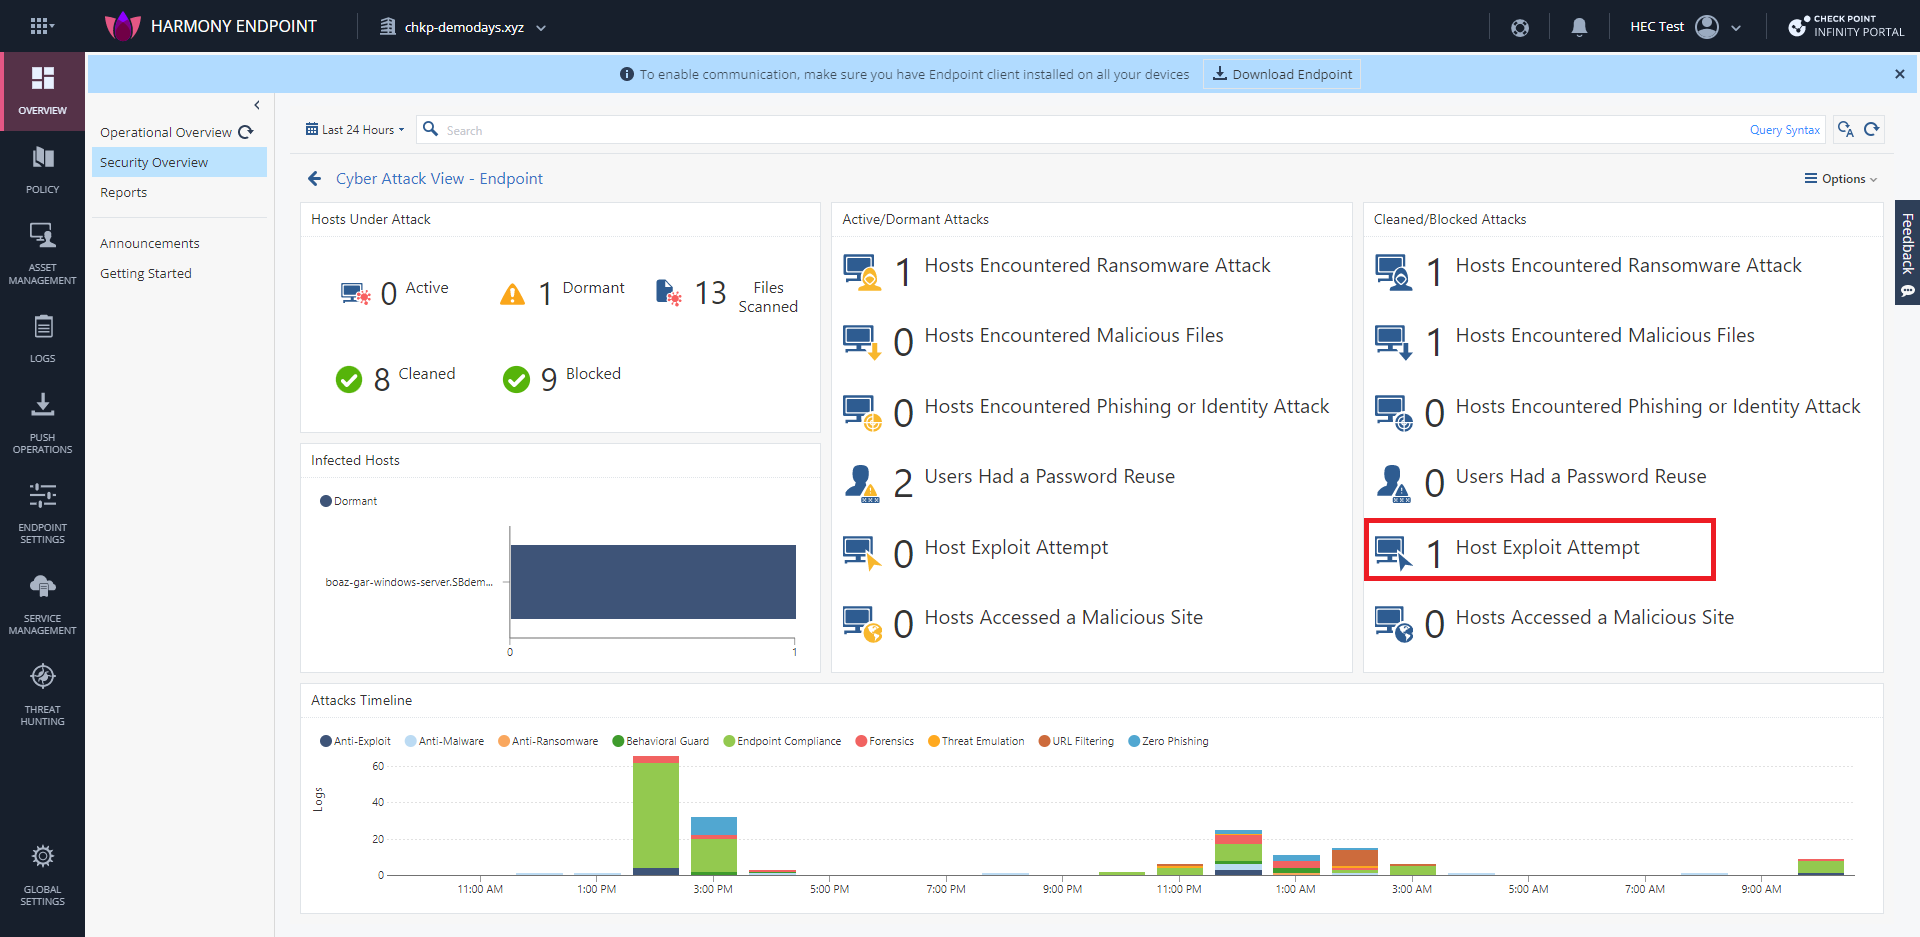Screen dimensions: 1920x937
Task: Open Service Management
Action: pyautogui.click(x=42, y=604)
